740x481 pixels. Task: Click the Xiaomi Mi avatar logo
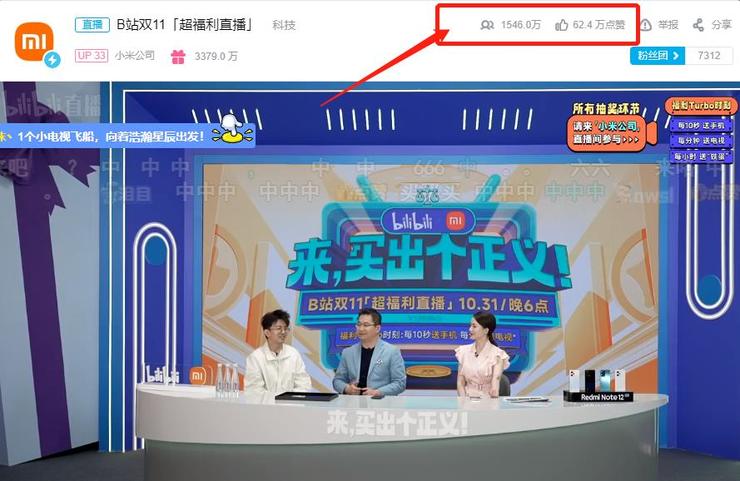pyautogui.click(x=34, y=42)
